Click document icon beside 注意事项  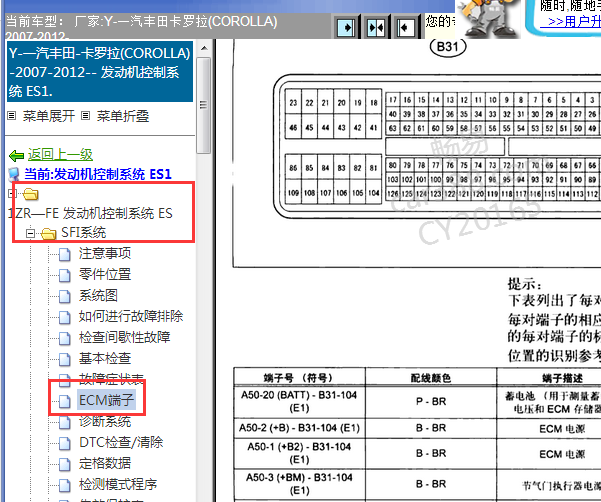[x=65, y=254]
